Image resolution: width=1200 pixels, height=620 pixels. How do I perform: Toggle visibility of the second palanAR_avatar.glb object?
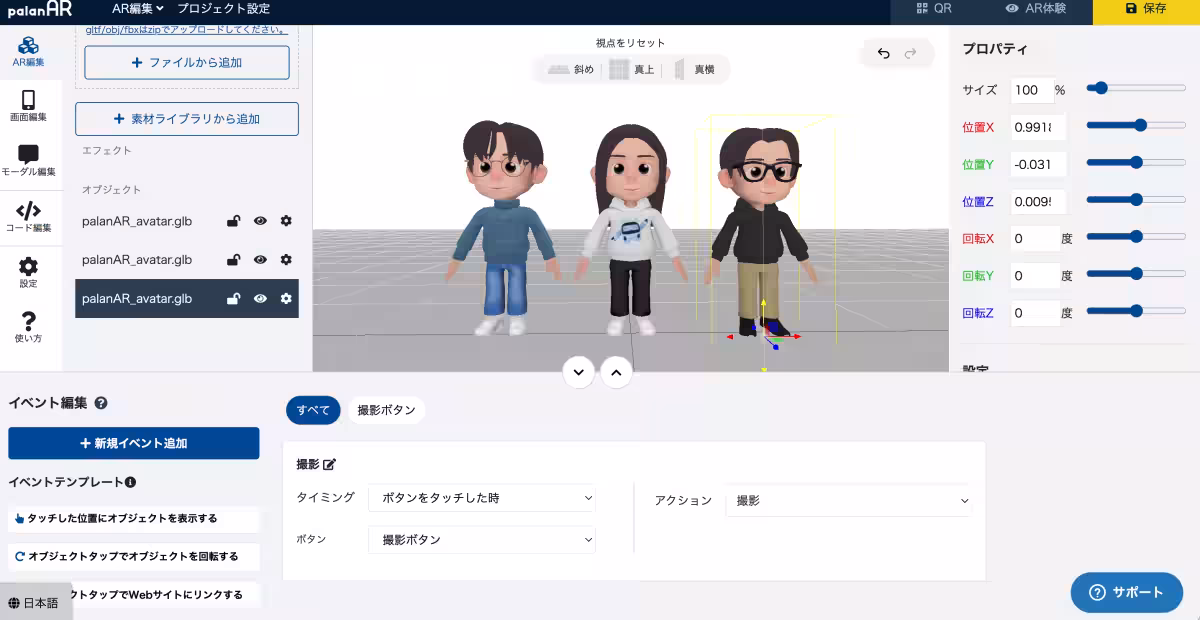[x=260, y=260]
